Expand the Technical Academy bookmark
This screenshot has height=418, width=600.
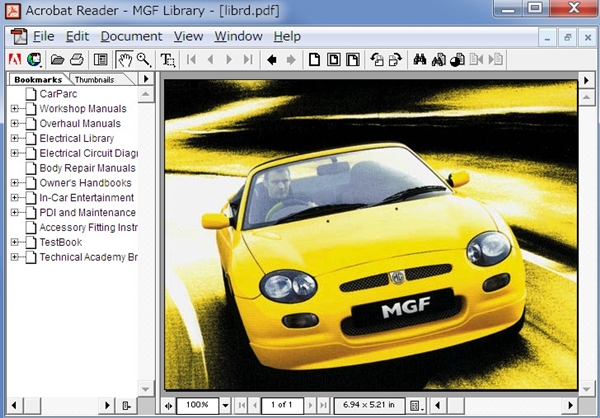(15, 257)
